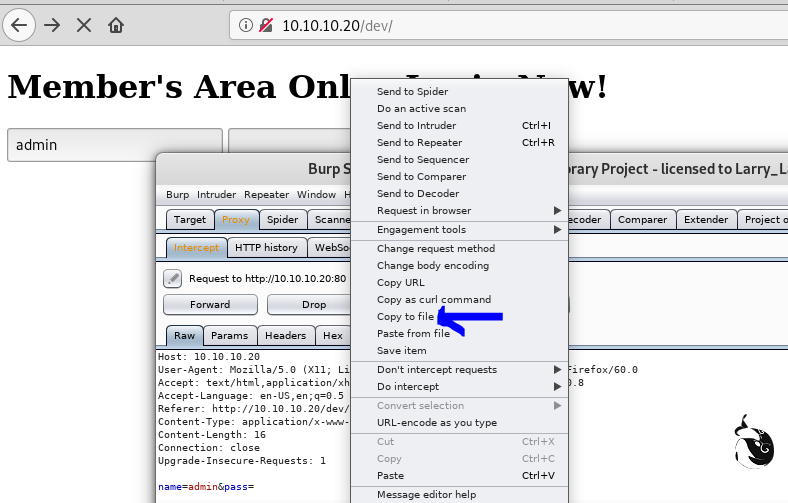
Task: Select Copy to file from context menu
Action: pos(405,317)
